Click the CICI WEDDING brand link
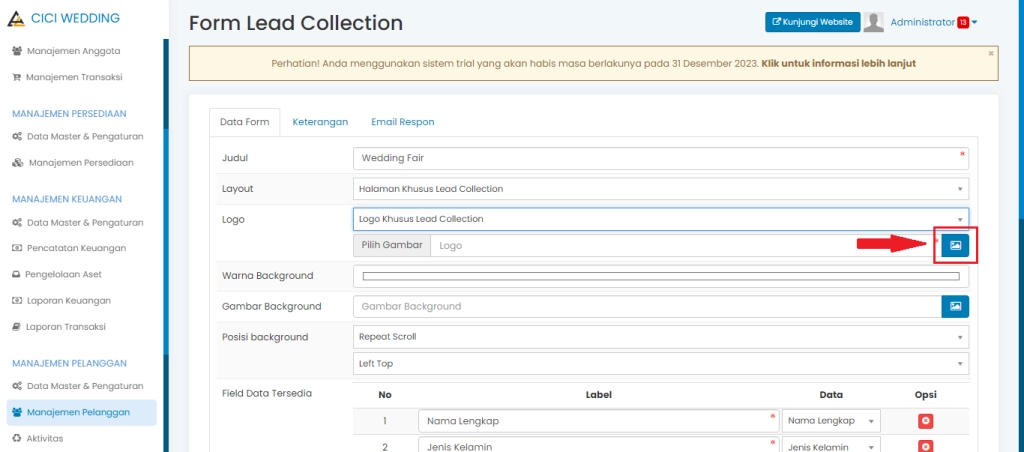Image resolution: width=1024 pixels, height=452 pixels. [x=75, y=18]
